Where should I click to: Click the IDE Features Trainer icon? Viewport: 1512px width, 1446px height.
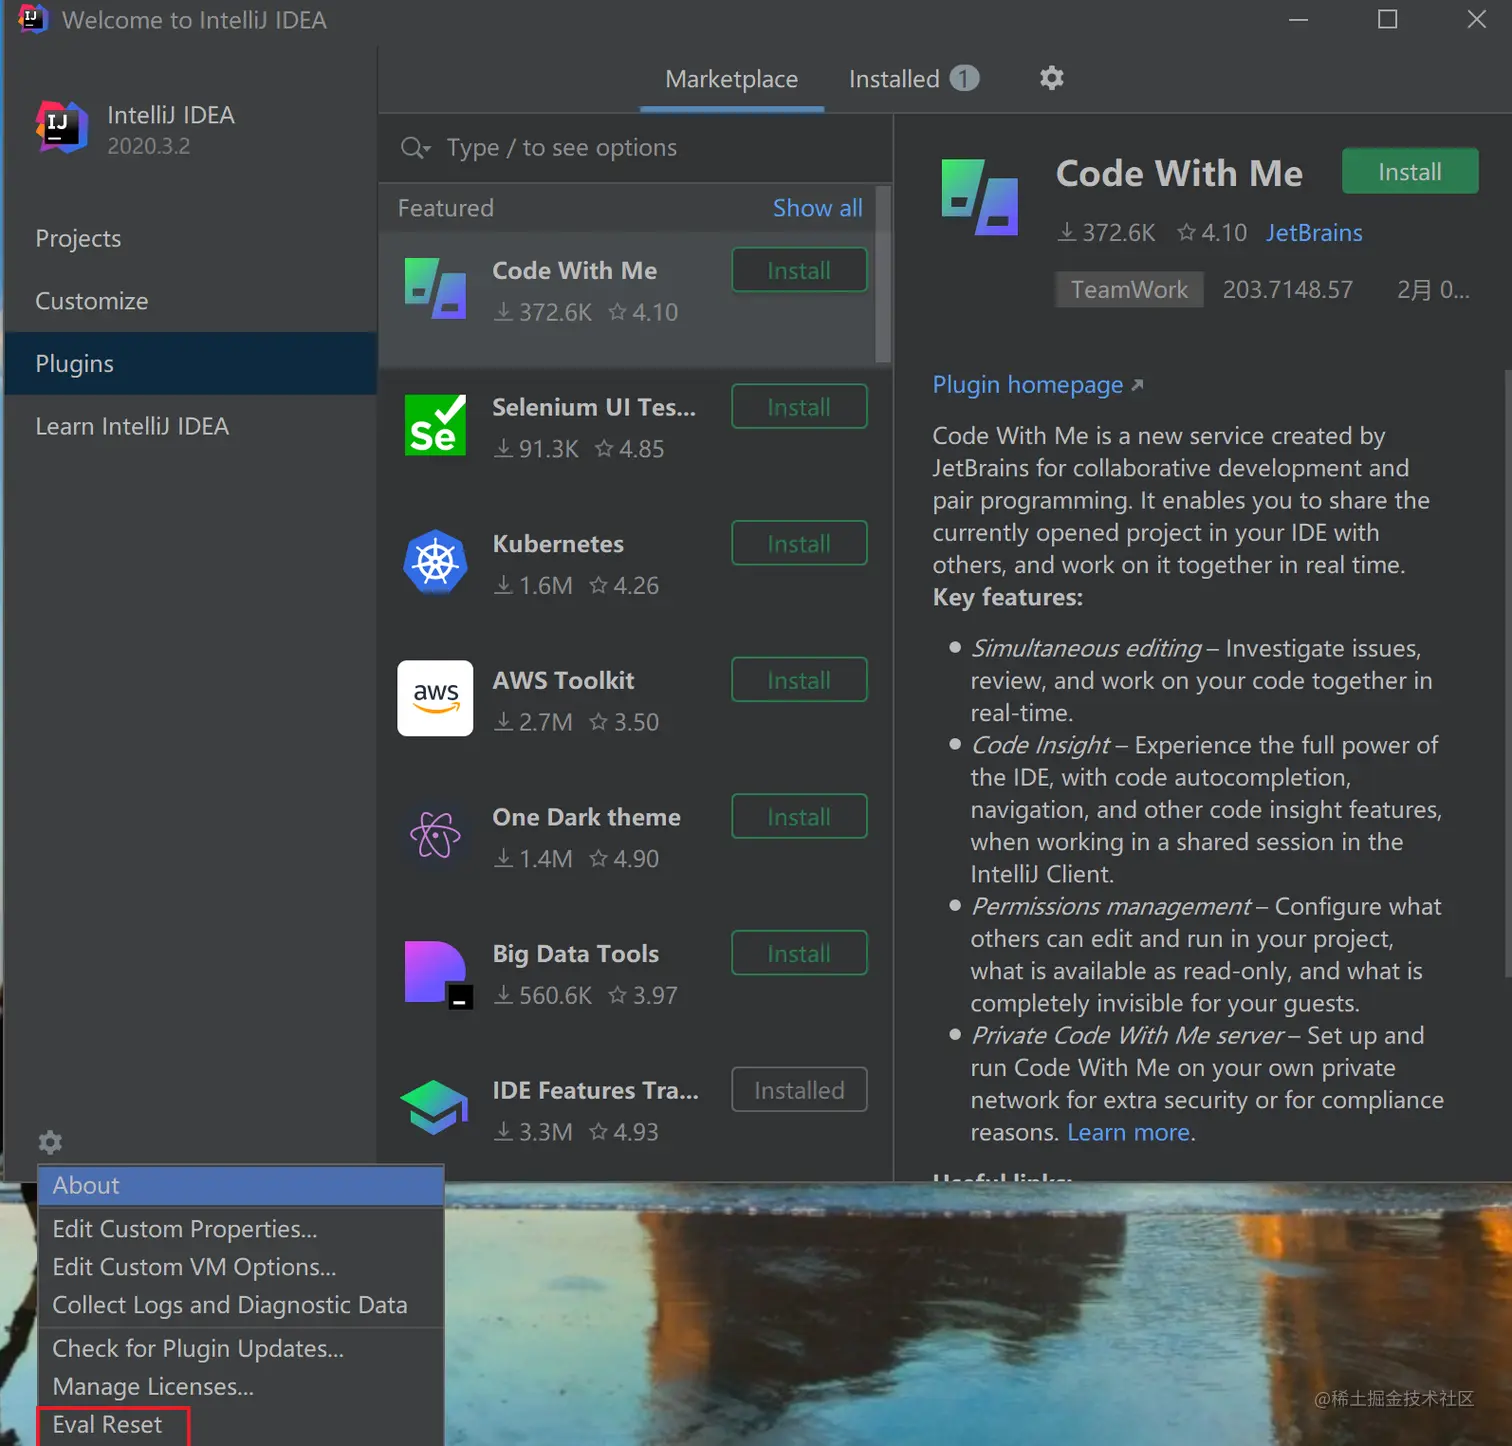click(x=435, y=1108)
